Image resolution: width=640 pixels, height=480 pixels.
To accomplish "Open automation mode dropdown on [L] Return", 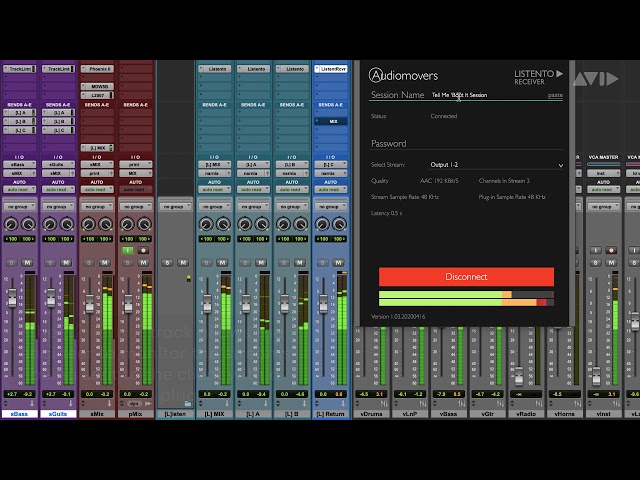I will [x=331, y=189].
